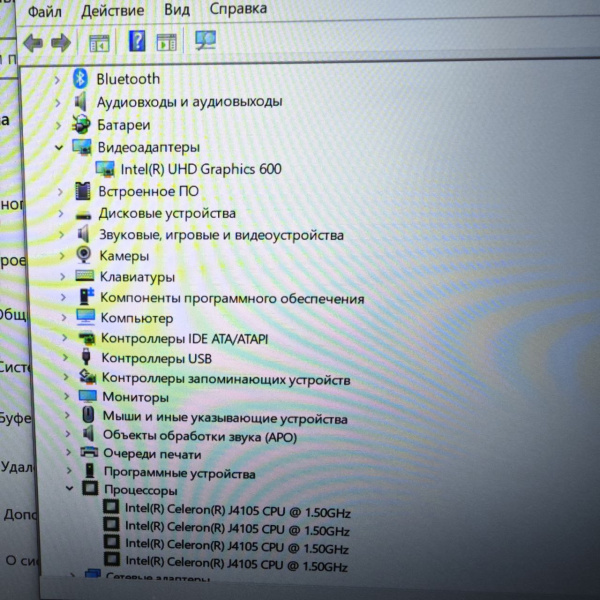
Task: Click the Камеры webcam icon
Action: (84, 256)
